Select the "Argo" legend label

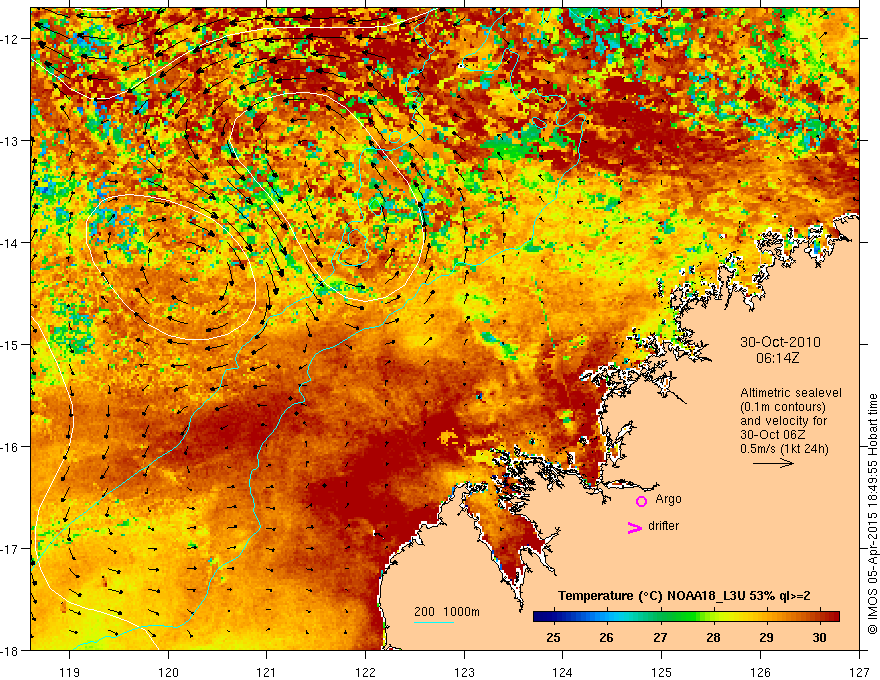coord(668,499)
